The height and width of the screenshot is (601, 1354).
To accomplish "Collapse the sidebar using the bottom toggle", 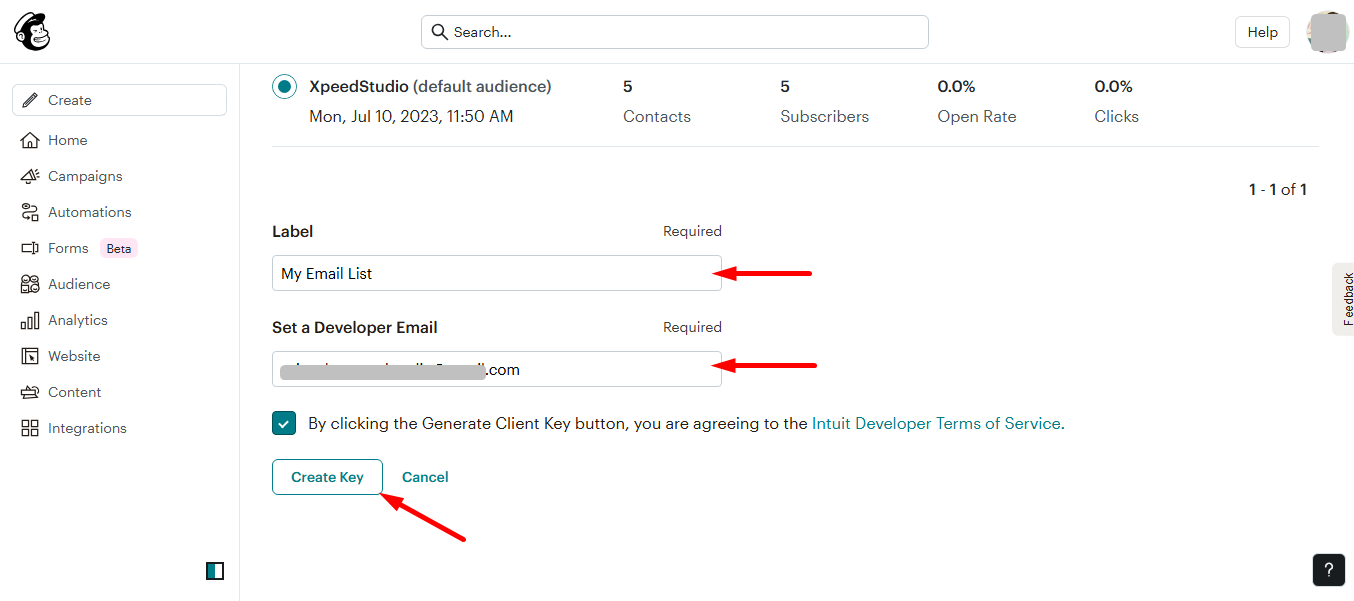I will click(x=214, y=570).
